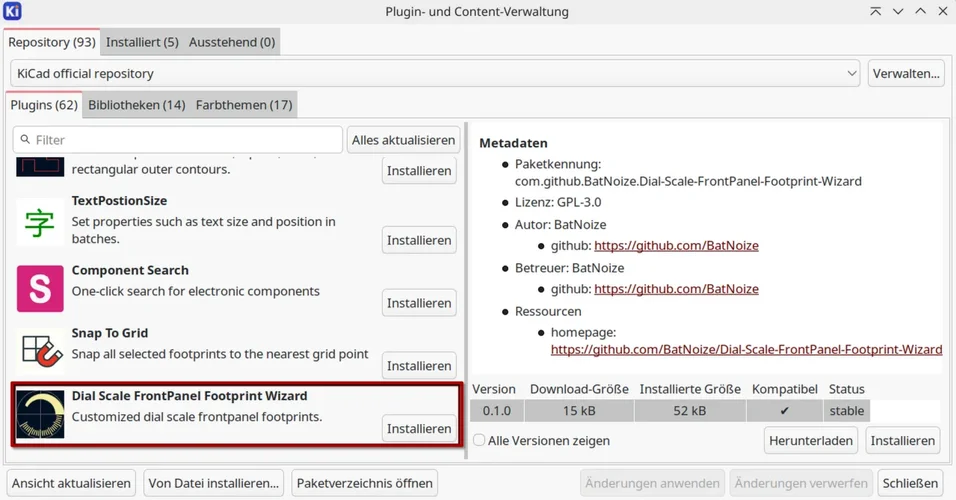Click the TextPostionSize plugin icon
Viewport: 956px width, 500px height.
(x=40, y=222)
